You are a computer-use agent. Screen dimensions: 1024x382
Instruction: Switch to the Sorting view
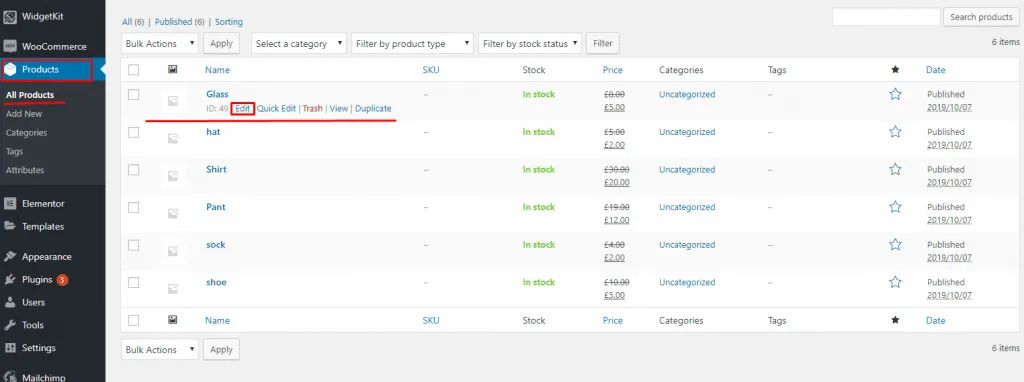(x=229, y=22)
